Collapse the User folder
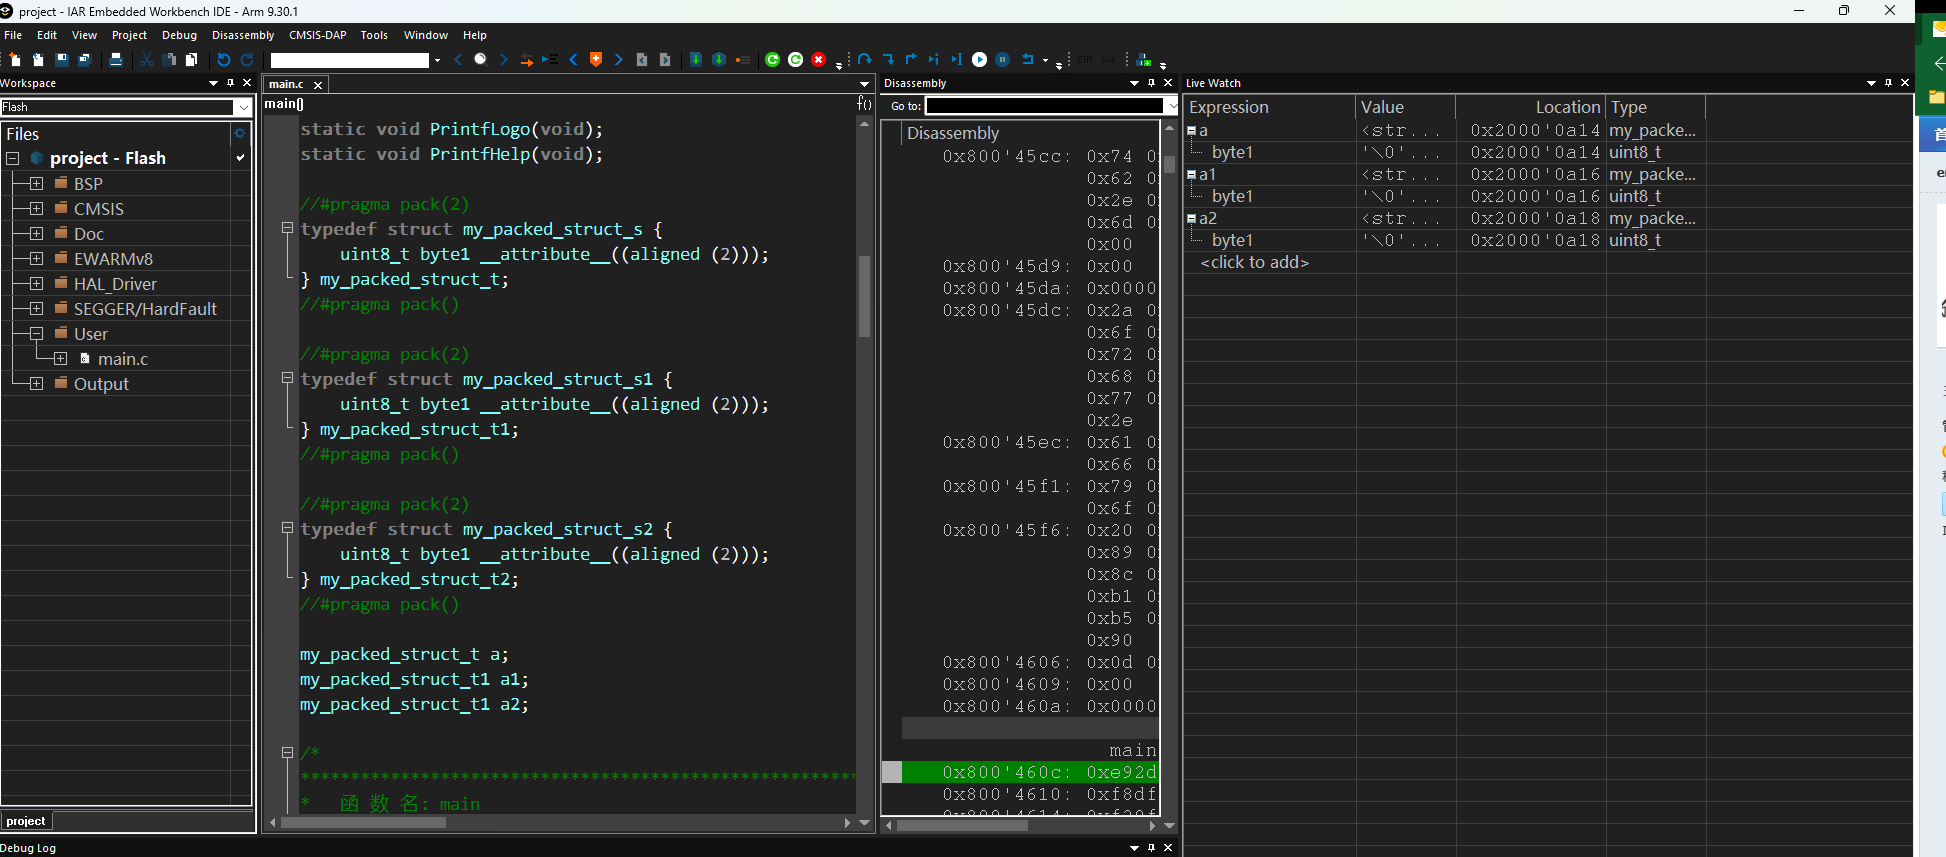The width and height of the screenshot is (1946, 857). click(x=37, y=333)
